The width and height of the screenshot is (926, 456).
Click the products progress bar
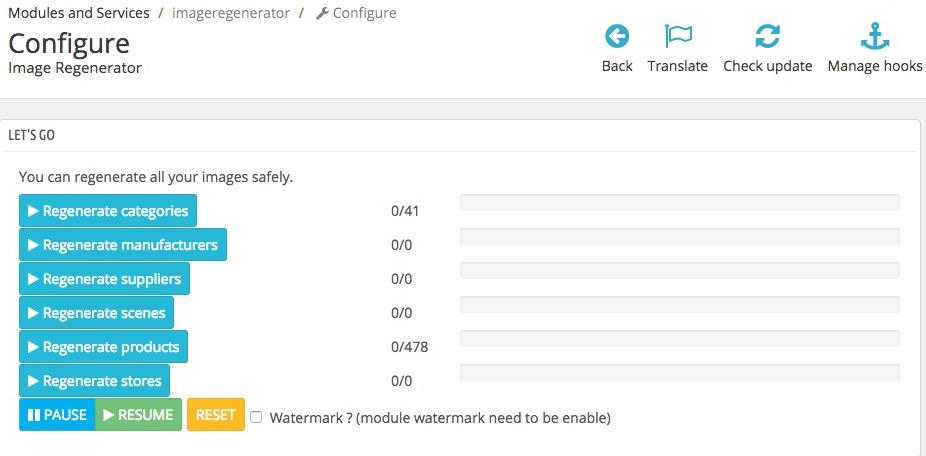pos(679,339)
